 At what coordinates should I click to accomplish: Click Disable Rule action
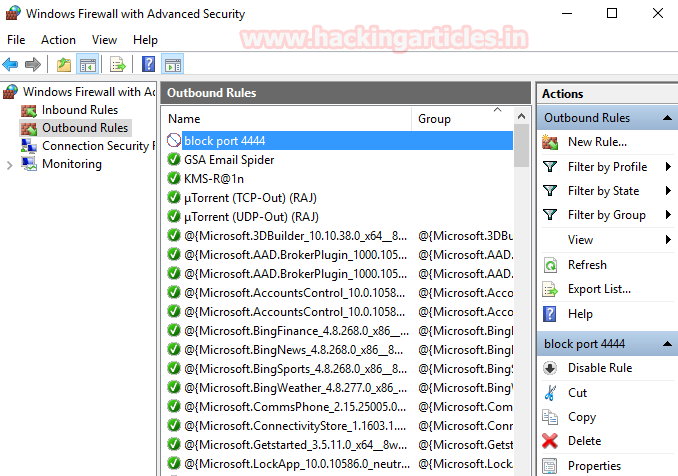coord(599,368)
